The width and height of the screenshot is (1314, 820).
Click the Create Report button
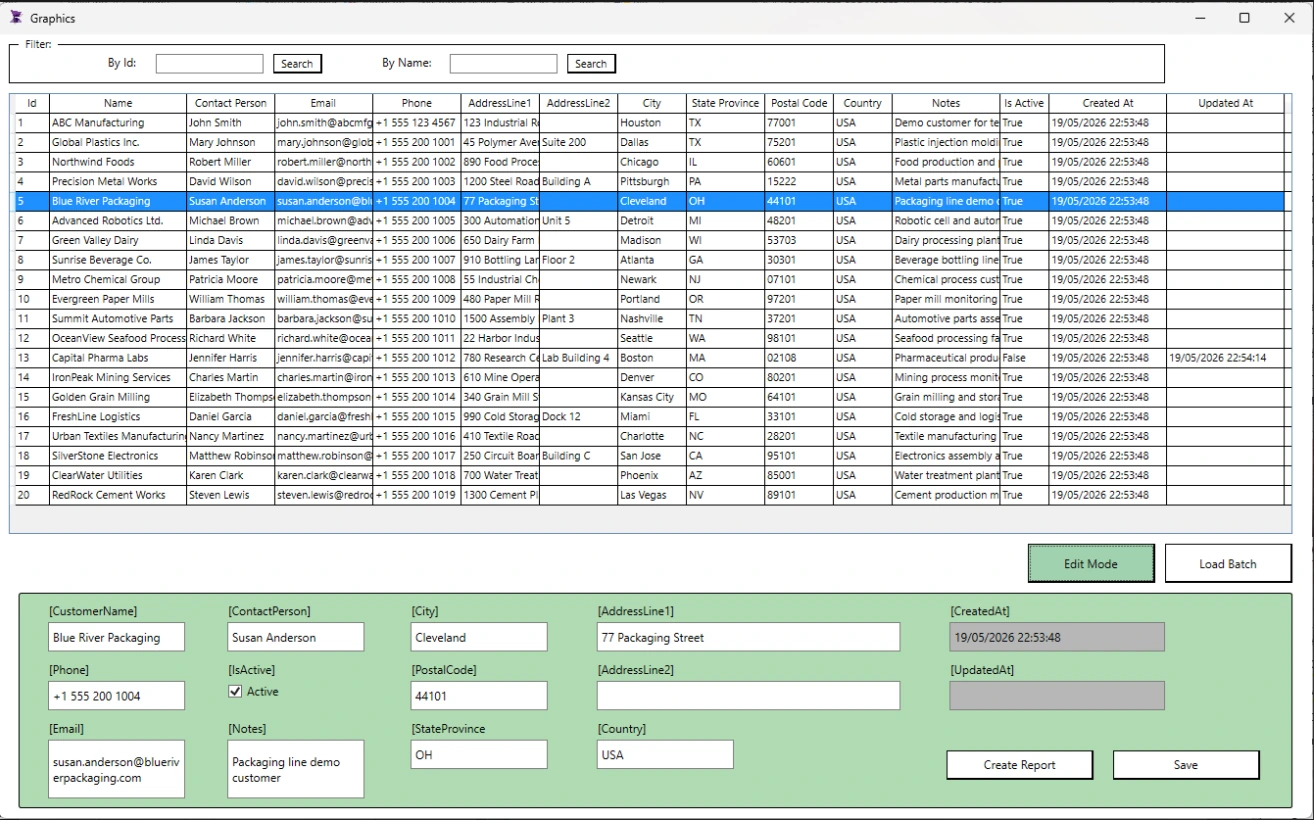pos(1020,765)
